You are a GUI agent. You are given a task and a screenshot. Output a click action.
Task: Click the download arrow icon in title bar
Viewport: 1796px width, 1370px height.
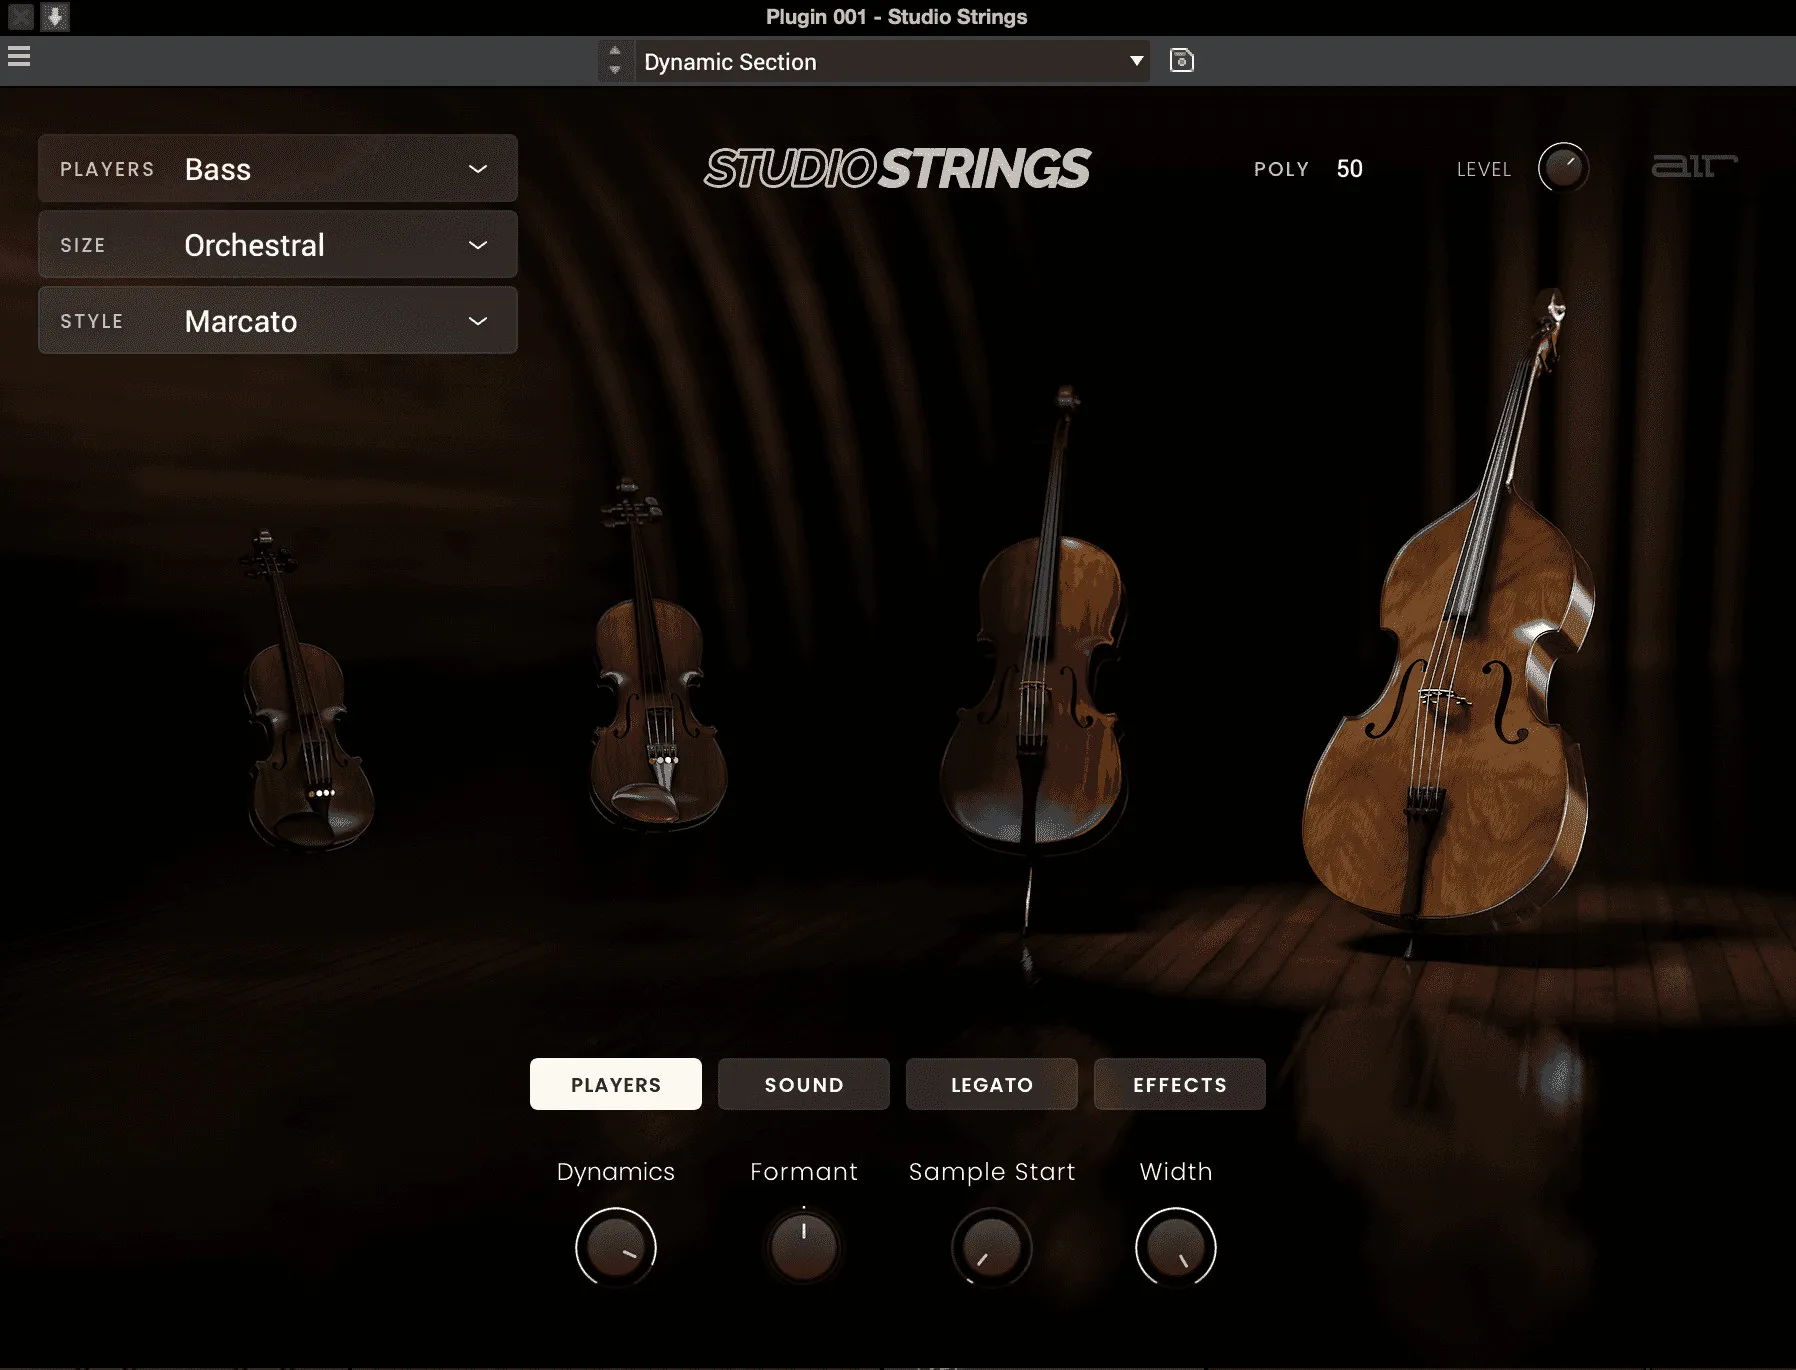(x=55, y=17)
